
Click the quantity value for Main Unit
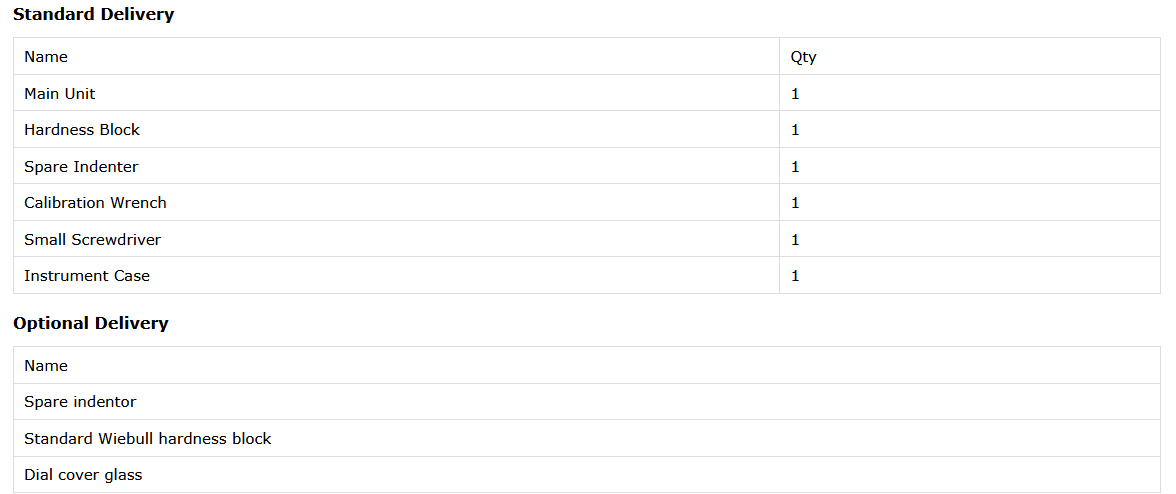tap(795, 93)
